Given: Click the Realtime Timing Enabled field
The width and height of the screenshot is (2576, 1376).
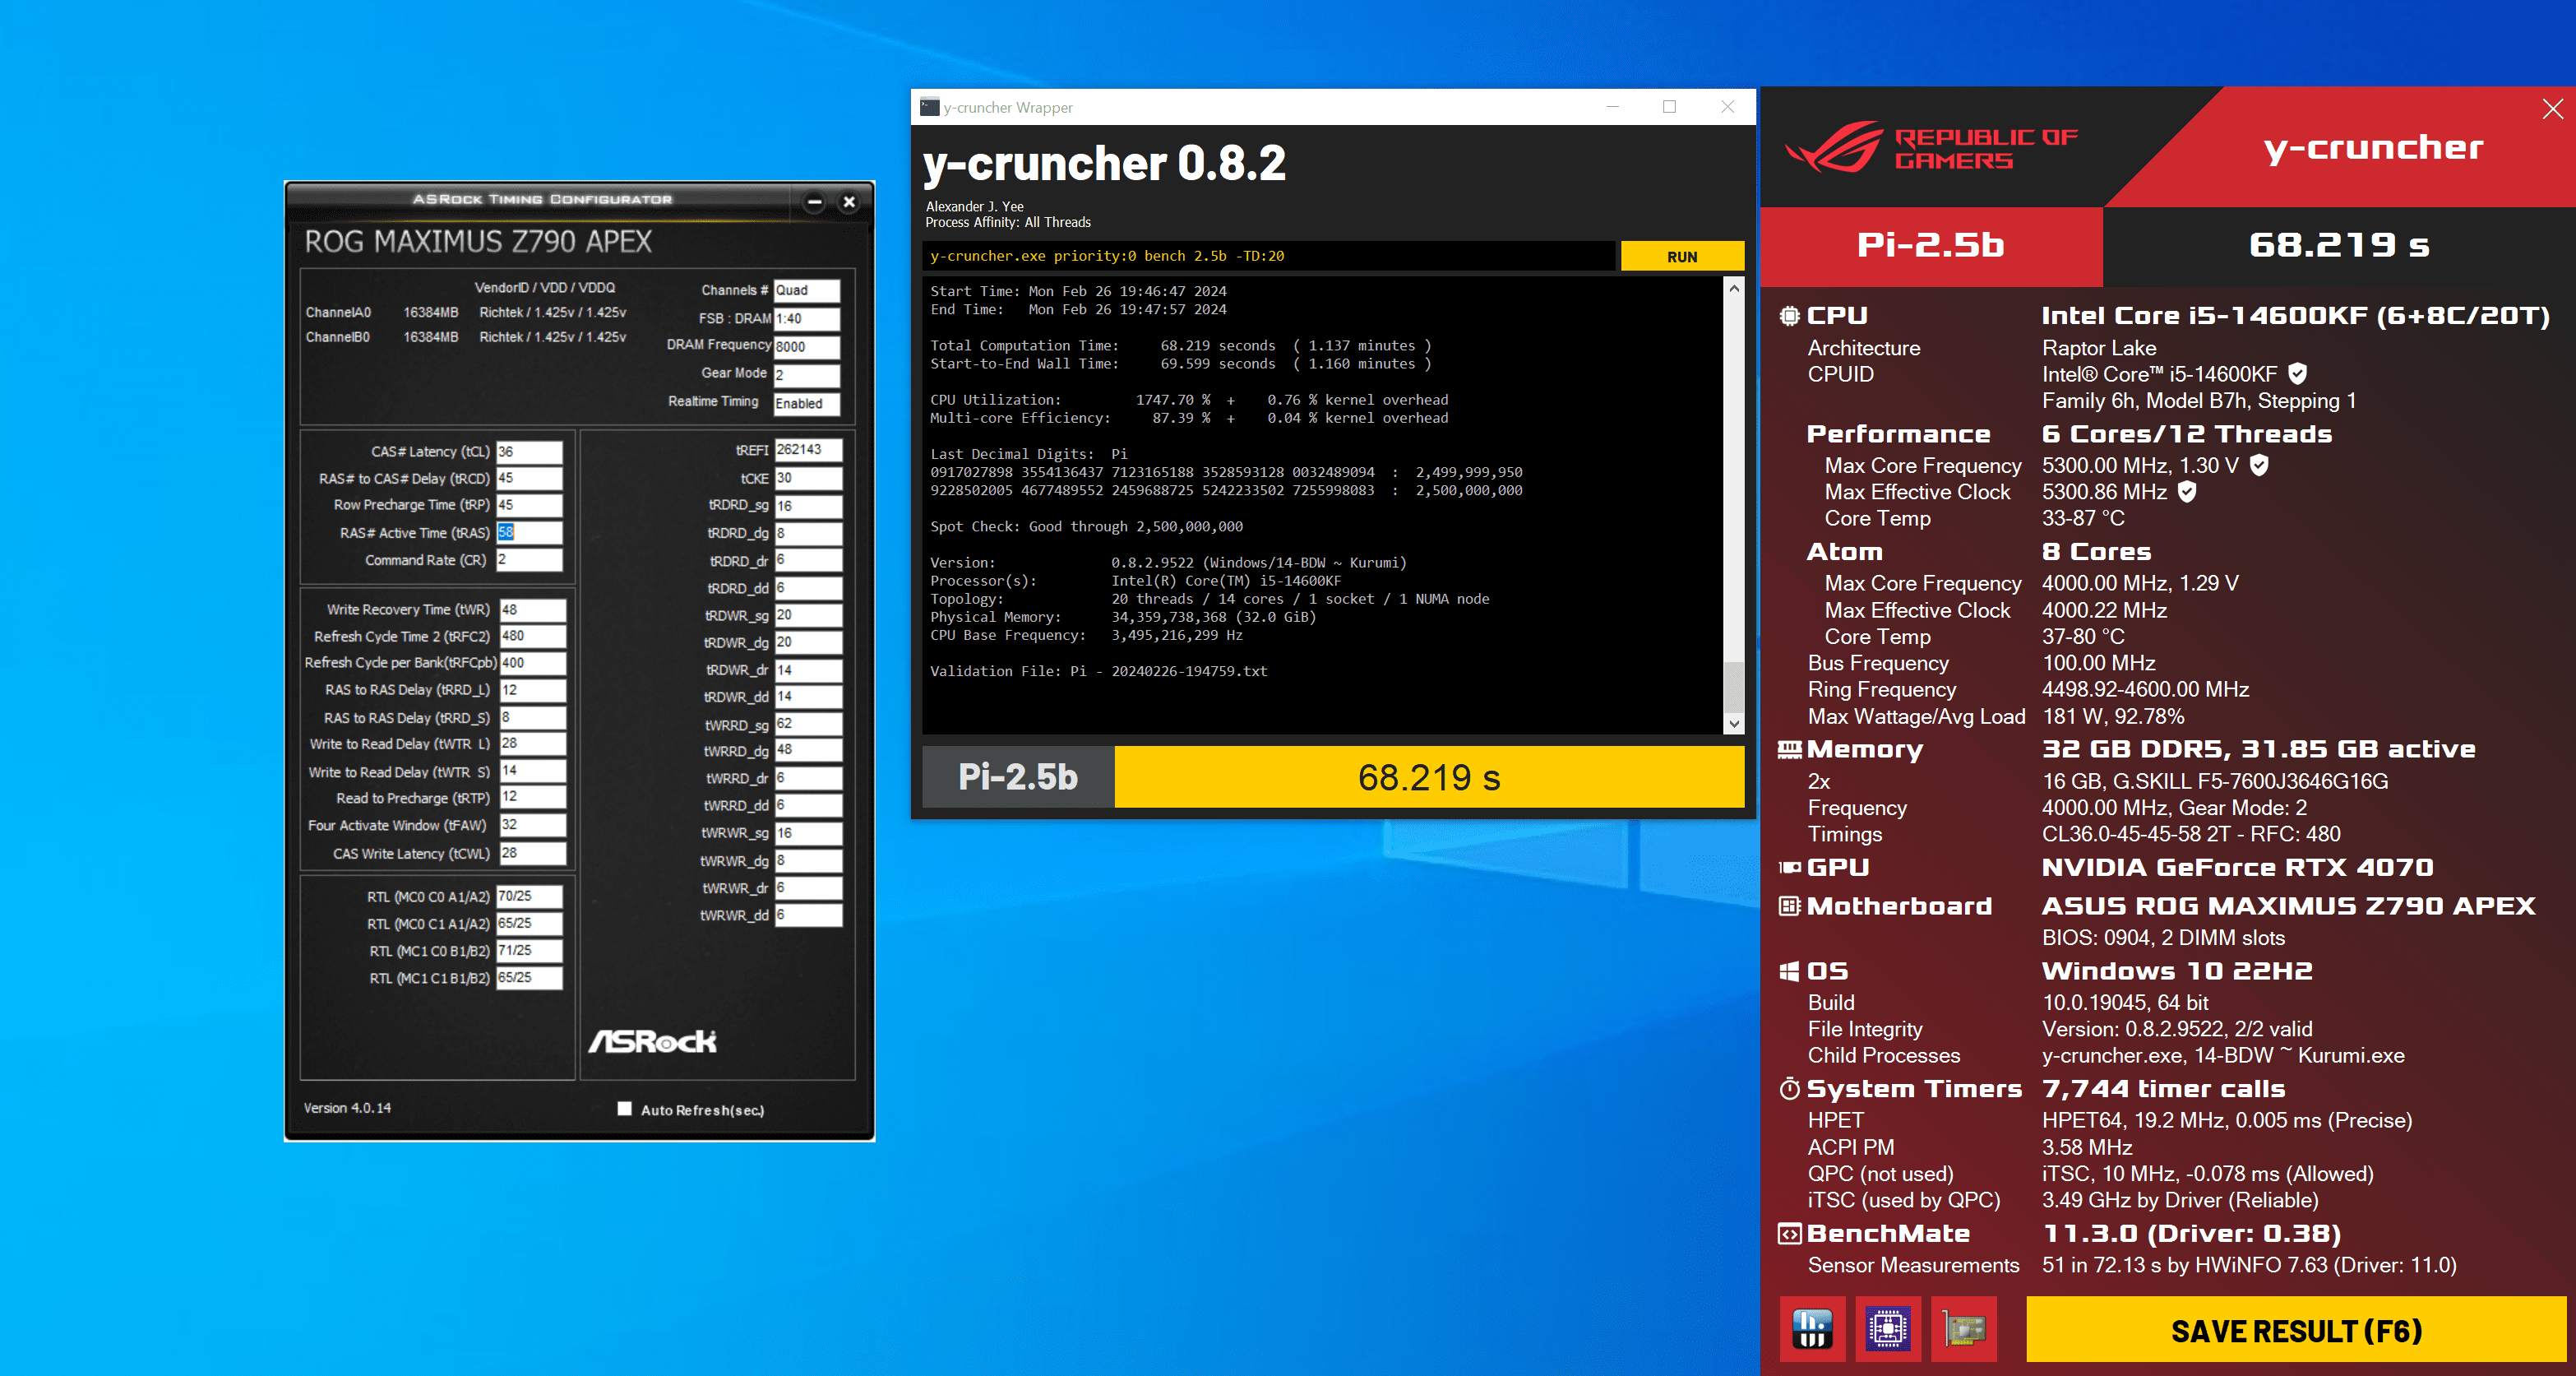Looking at the screenshot, I should (x=807, y=404).
